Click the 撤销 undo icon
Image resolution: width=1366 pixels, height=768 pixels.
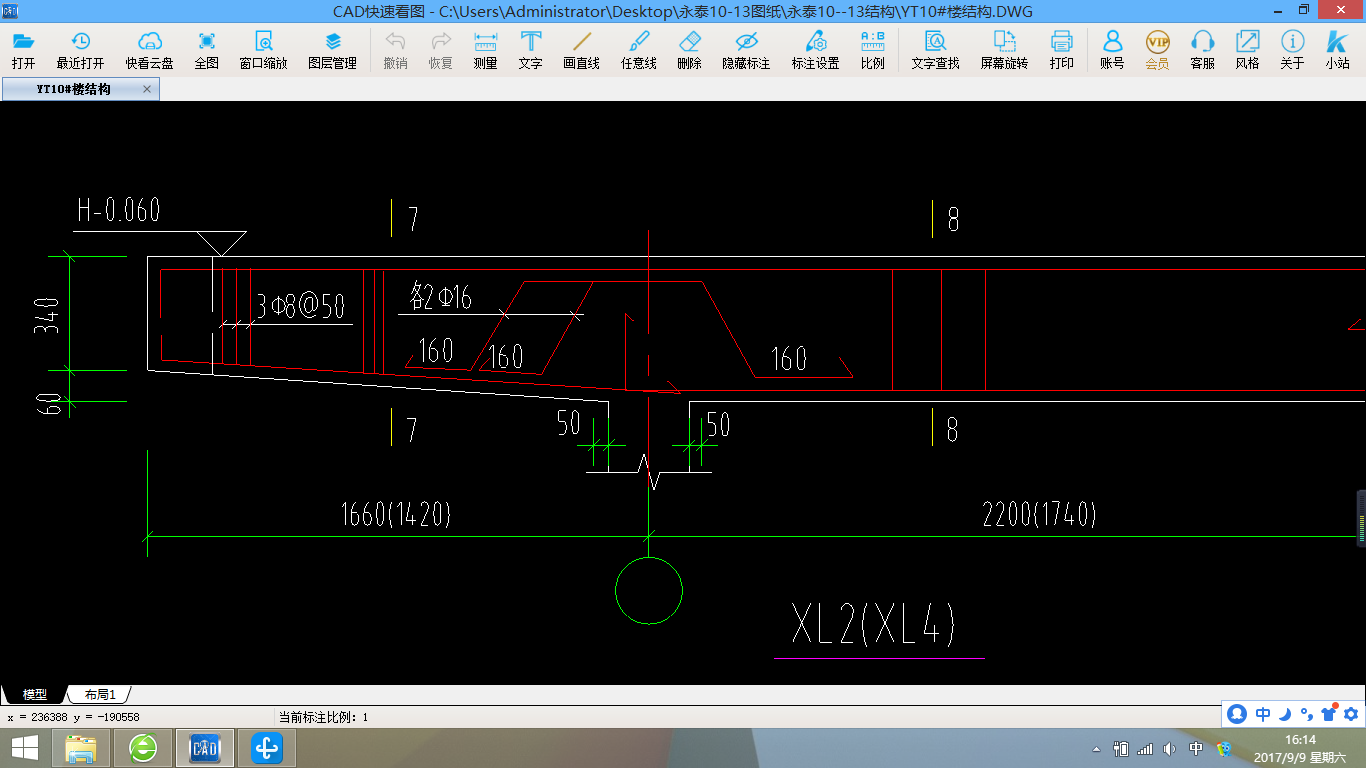pyautogui.click(x=395, y=50)
